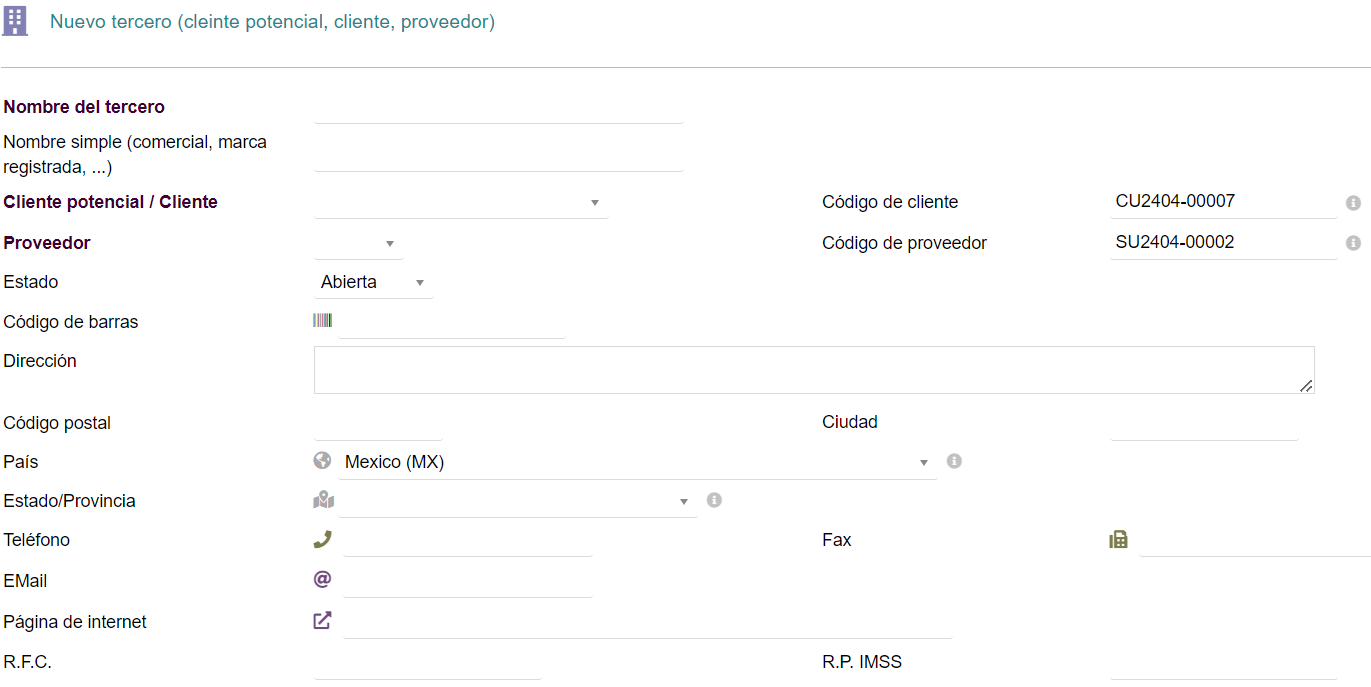The width and height of the screenshot is (1371, 687).
Task: Open the Proveedor dropdown
Action: click(x=358, y=244)
